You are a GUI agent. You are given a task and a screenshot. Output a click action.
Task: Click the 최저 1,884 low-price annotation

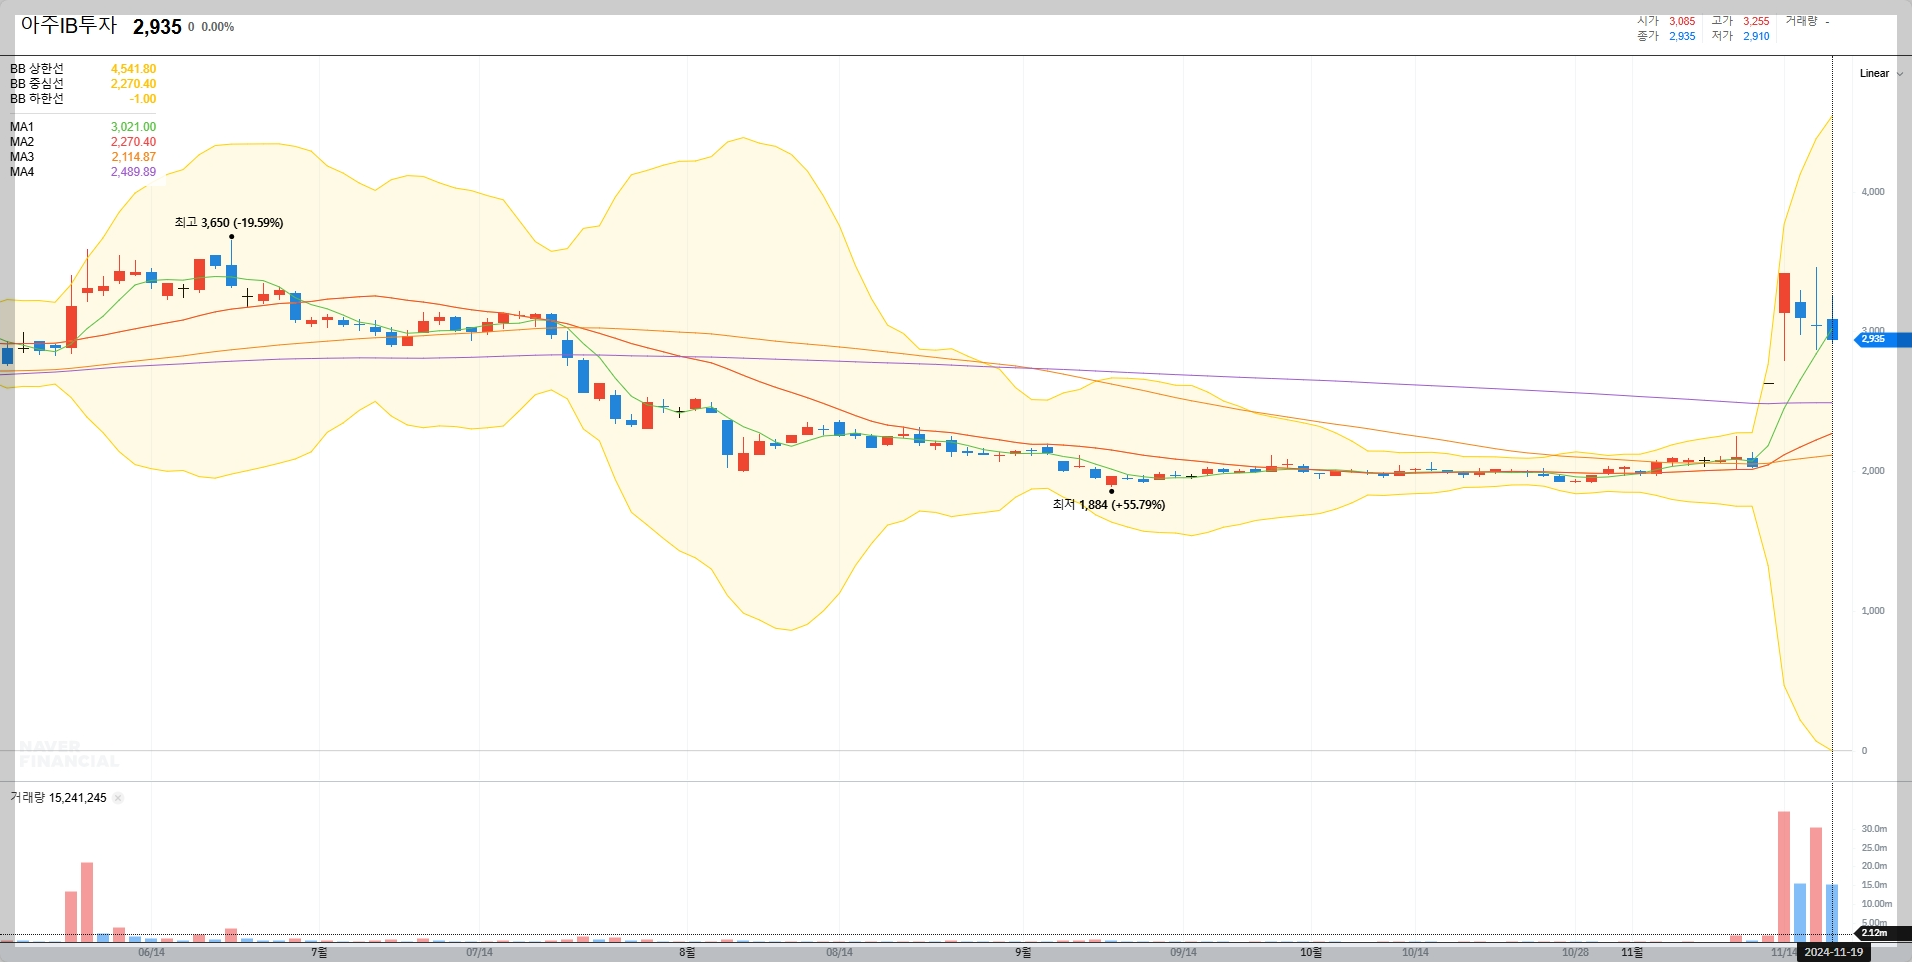pyautogui.click(x=1109, y=505)
